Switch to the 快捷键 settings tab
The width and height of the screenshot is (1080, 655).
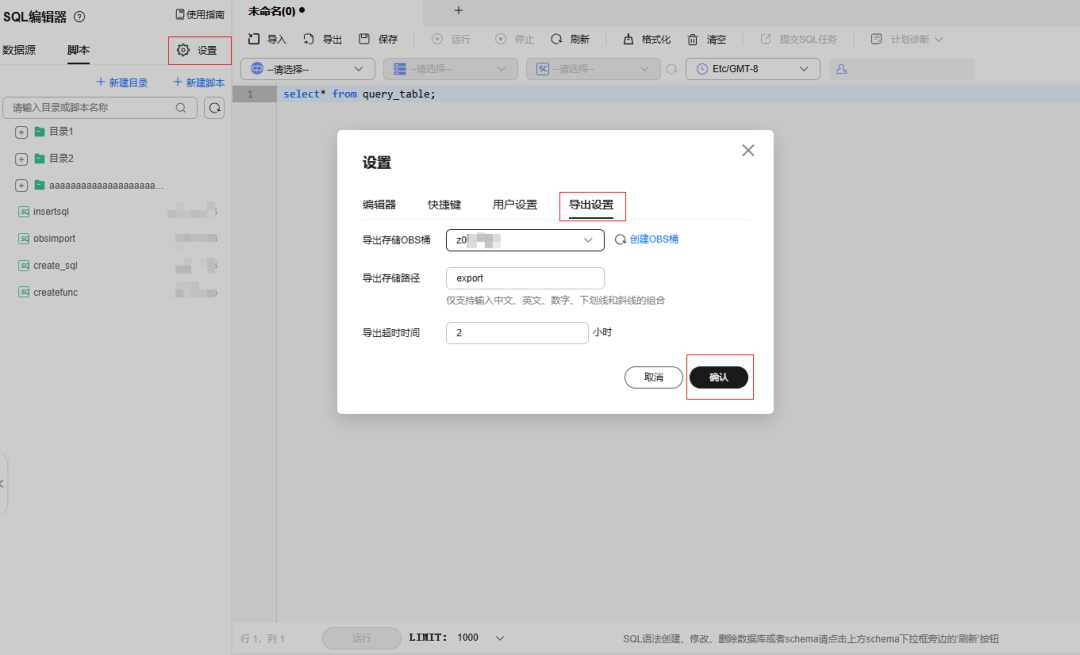(444, 205)
